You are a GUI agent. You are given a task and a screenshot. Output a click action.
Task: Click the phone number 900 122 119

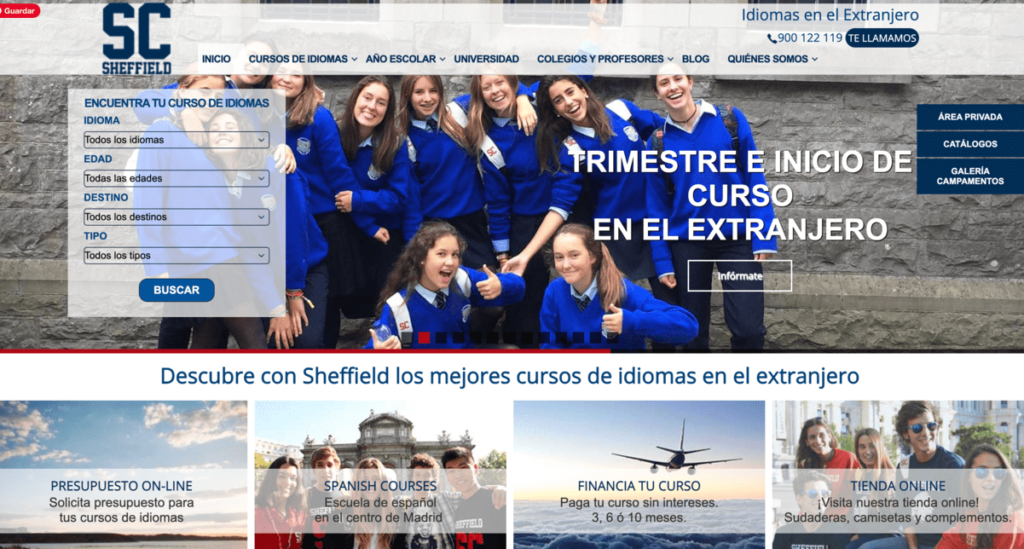coord(810,38)
